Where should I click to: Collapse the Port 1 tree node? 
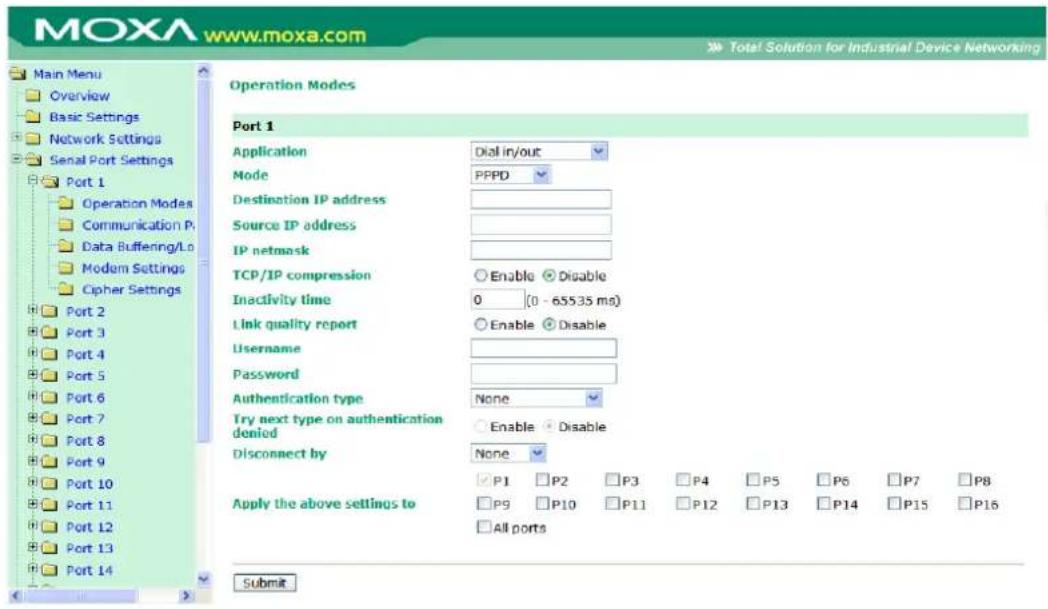(32, 180)
